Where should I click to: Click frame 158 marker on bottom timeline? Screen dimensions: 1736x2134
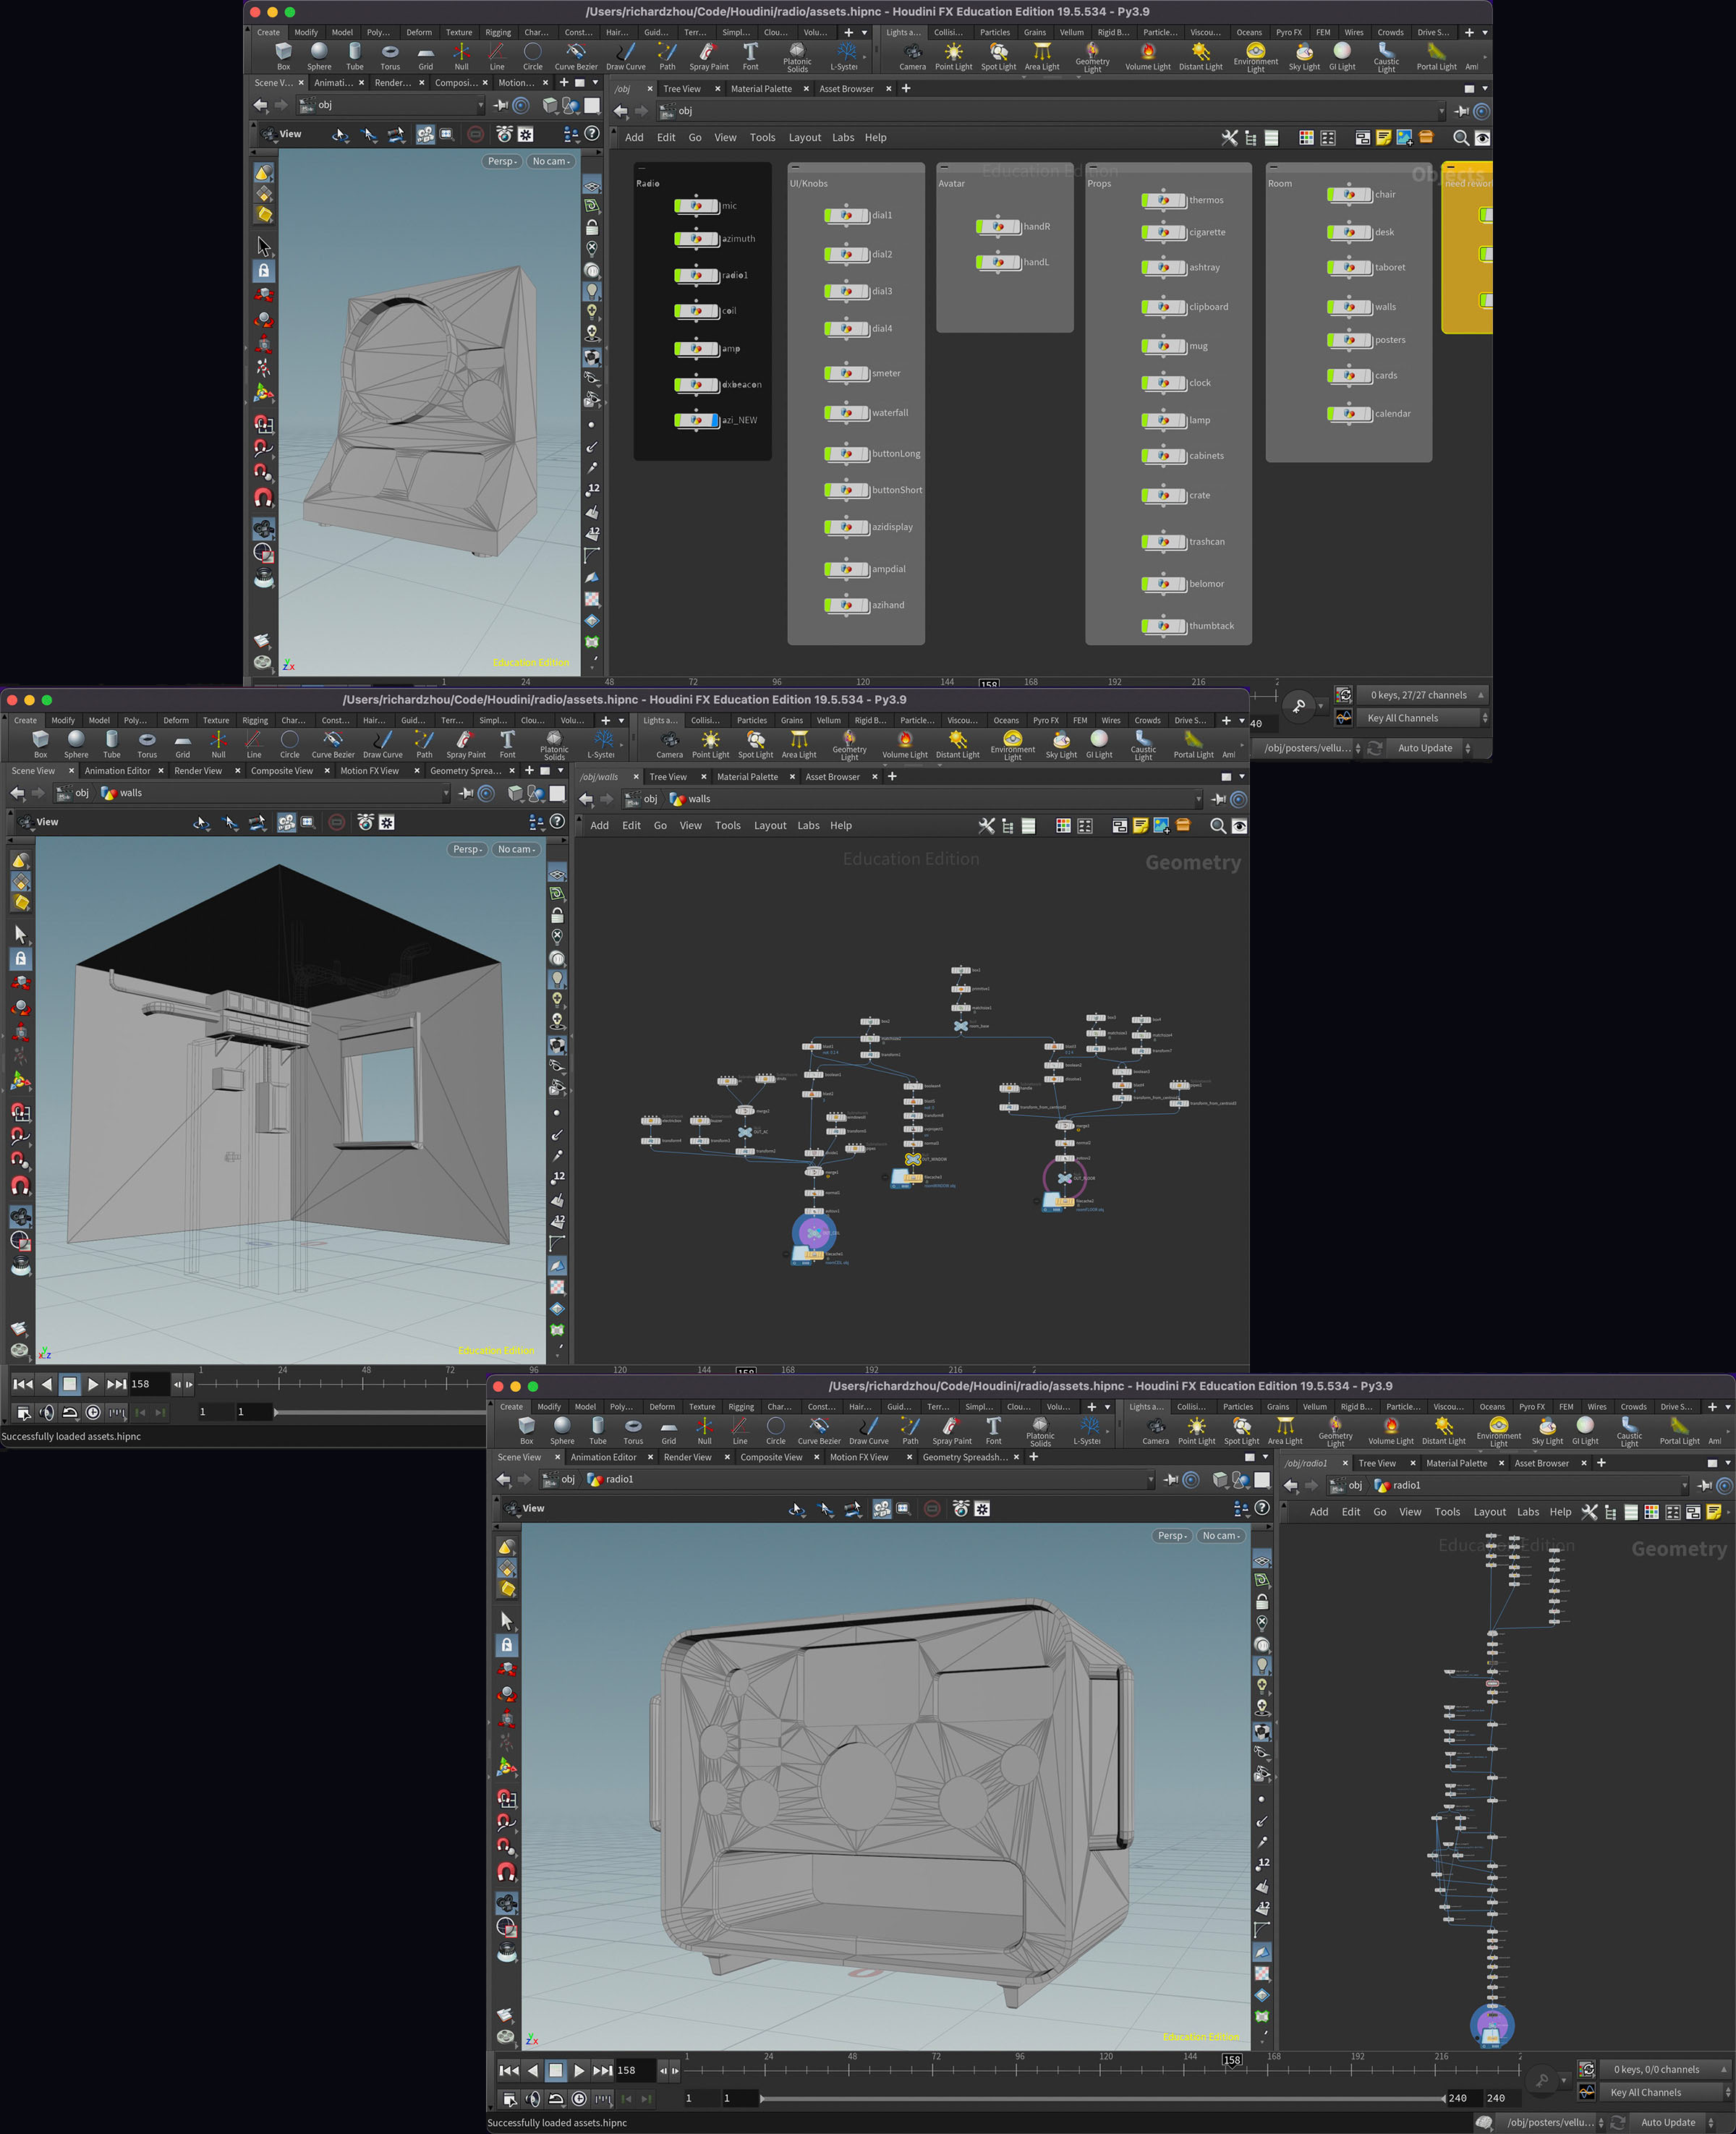coord(1232,2060)
